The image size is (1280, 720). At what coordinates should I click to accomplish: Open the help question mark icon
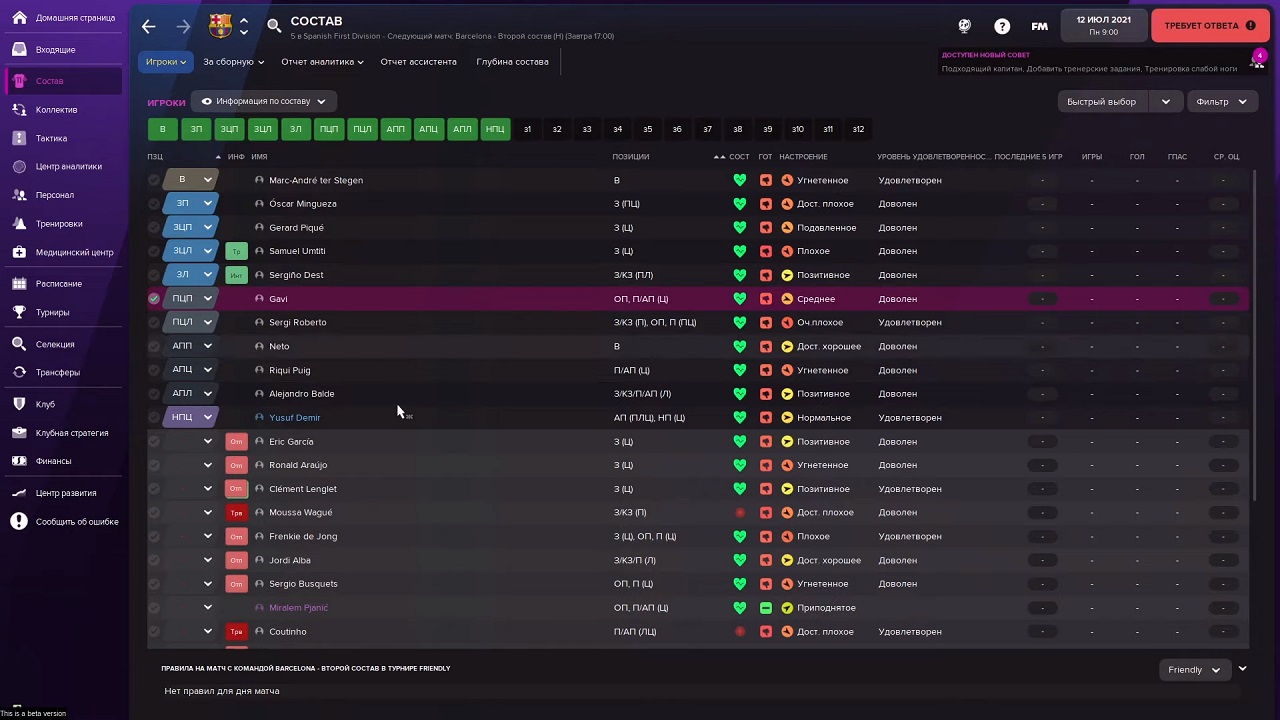click(x=1002, y=26)
